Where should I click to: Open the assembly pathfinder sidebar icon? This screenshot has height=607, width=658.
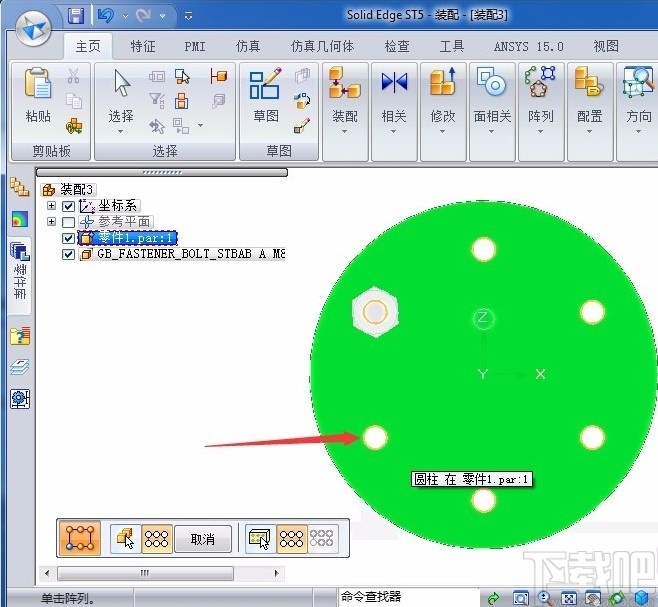(19, 187)
